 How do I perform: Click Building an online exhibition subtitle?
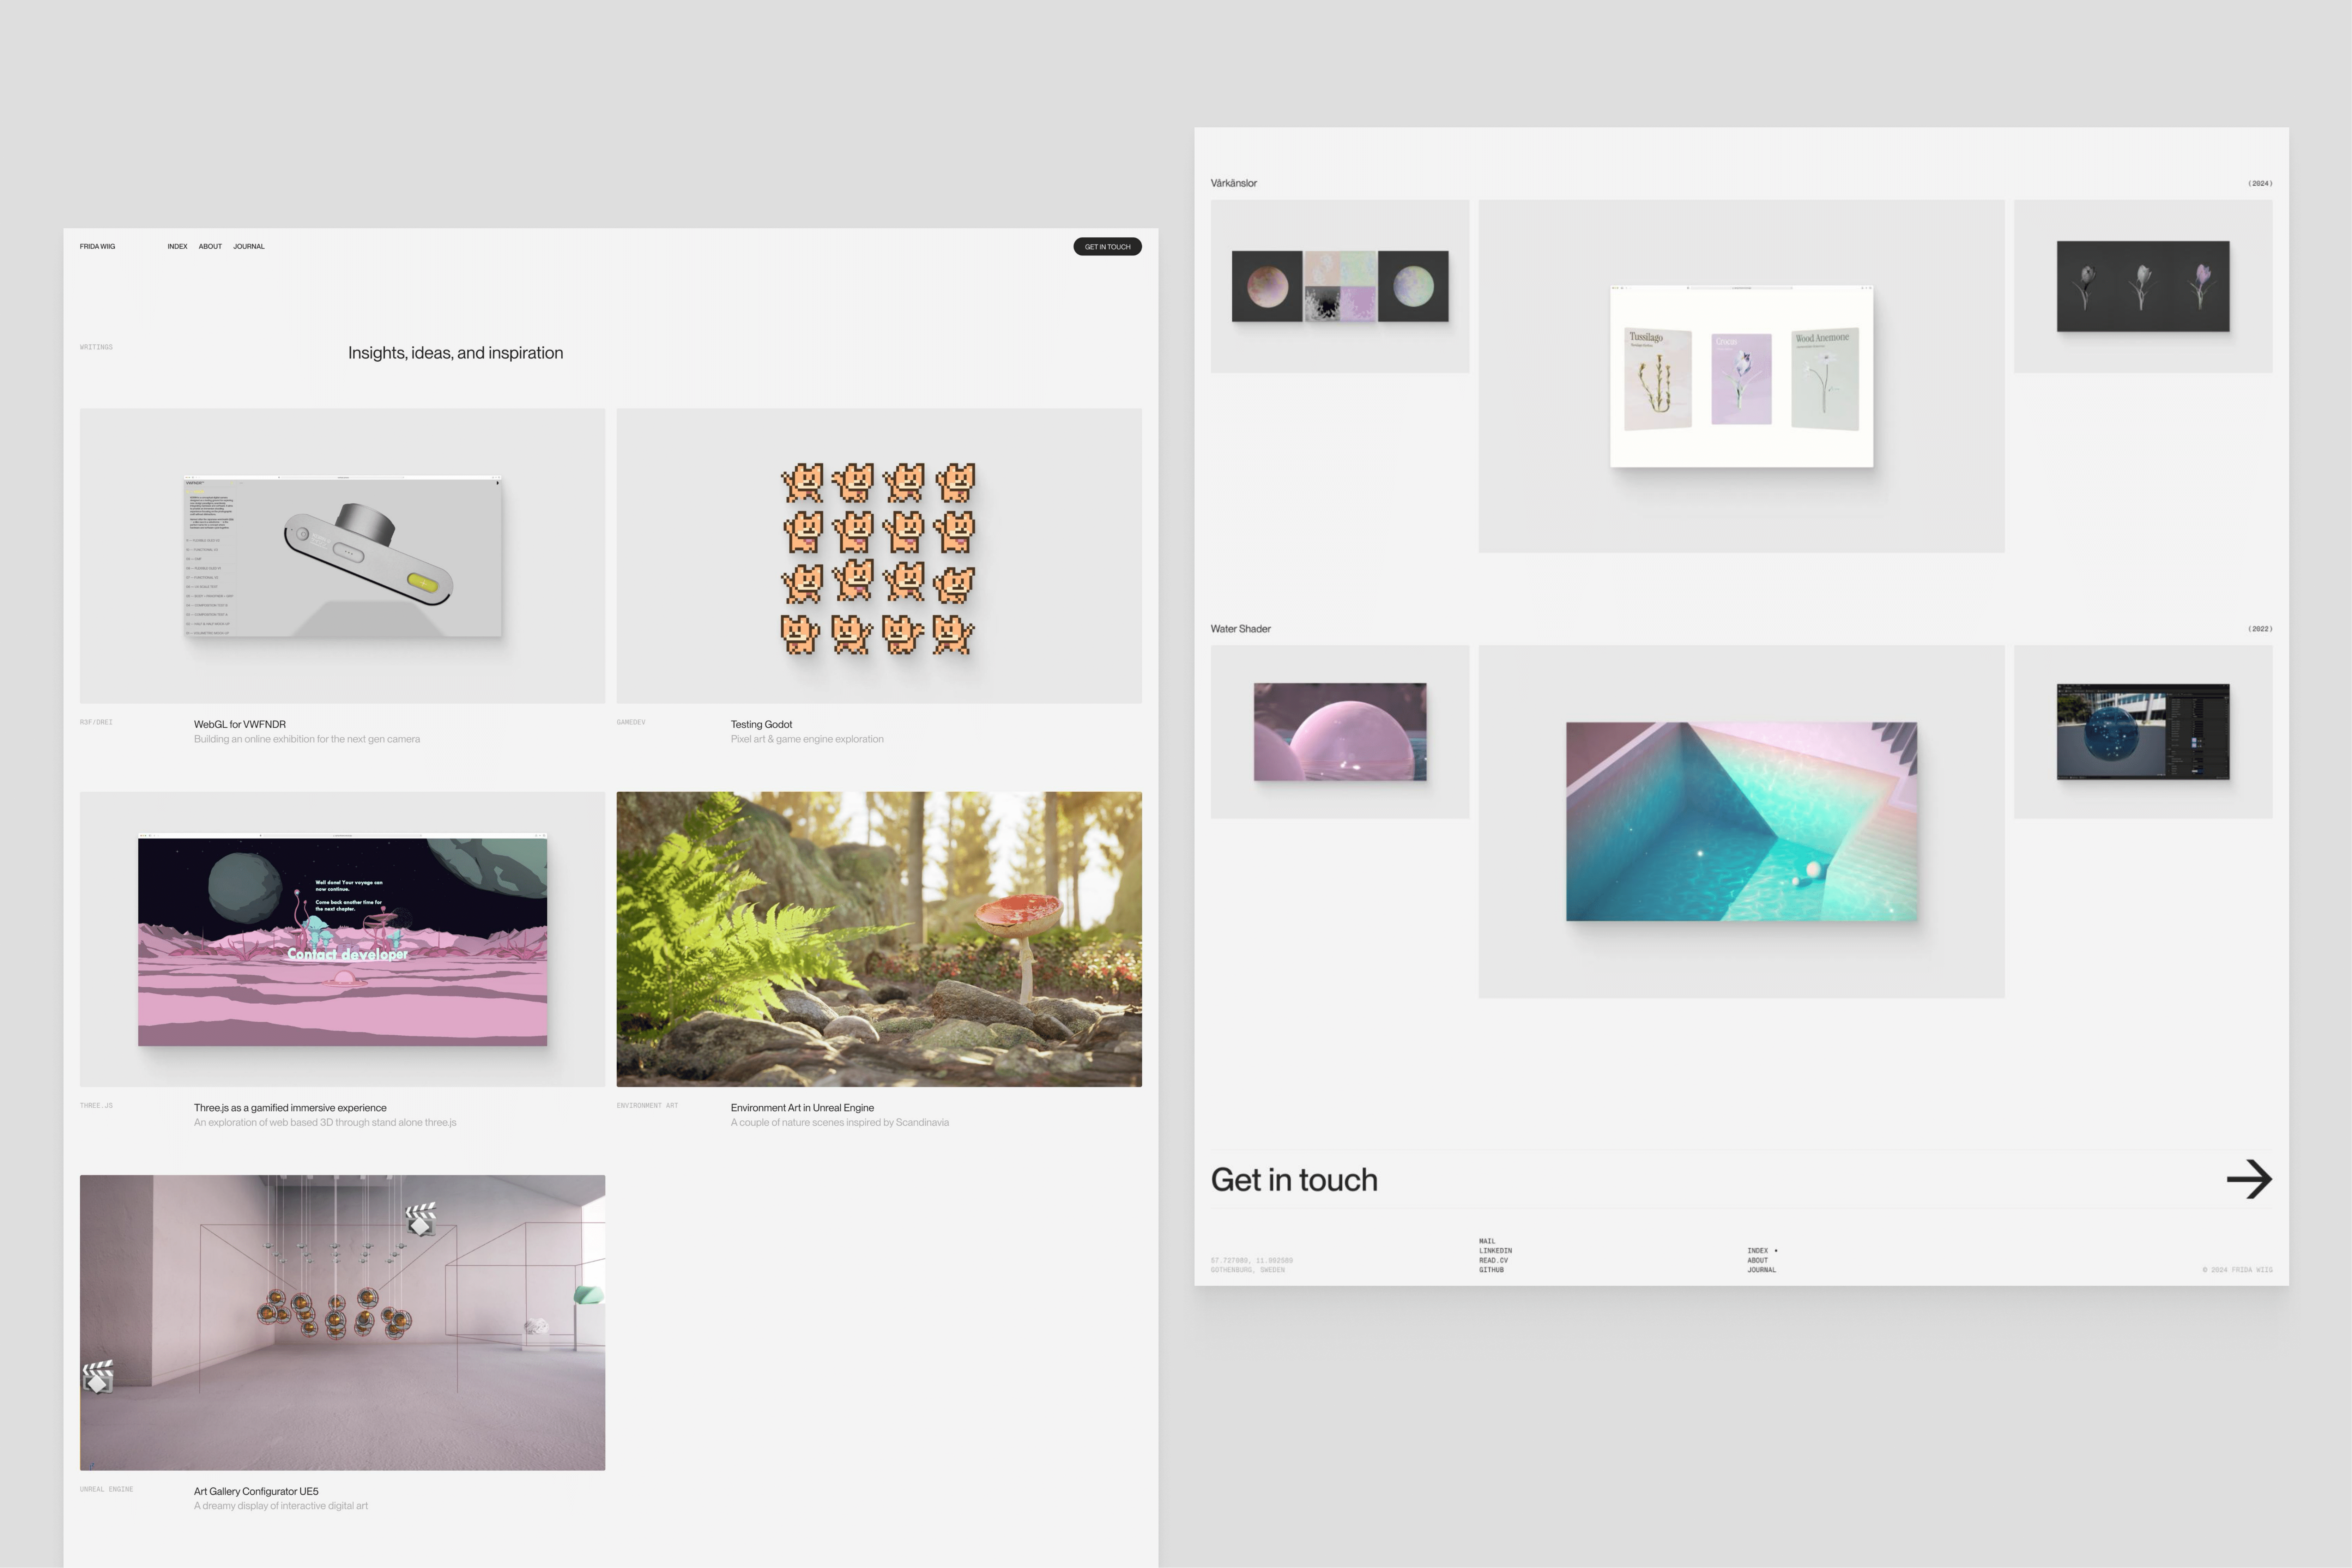point(307,739)
